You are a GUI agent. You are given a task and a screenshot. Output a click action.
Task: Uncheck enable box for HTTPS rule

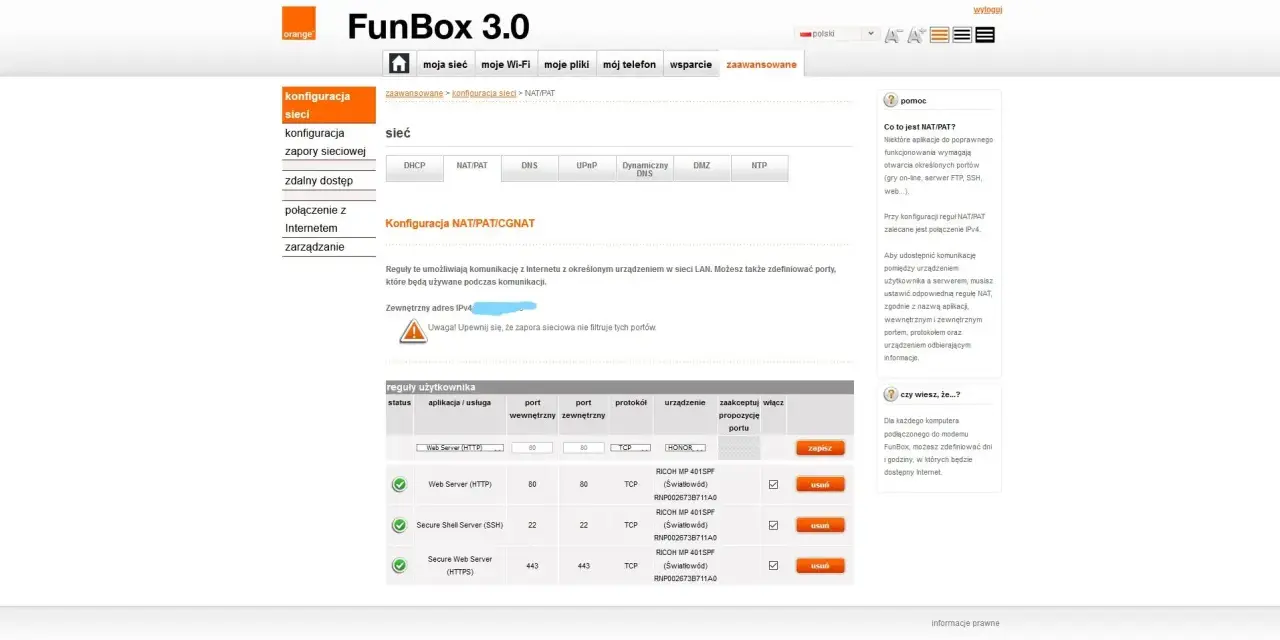(x=773, y=565)
